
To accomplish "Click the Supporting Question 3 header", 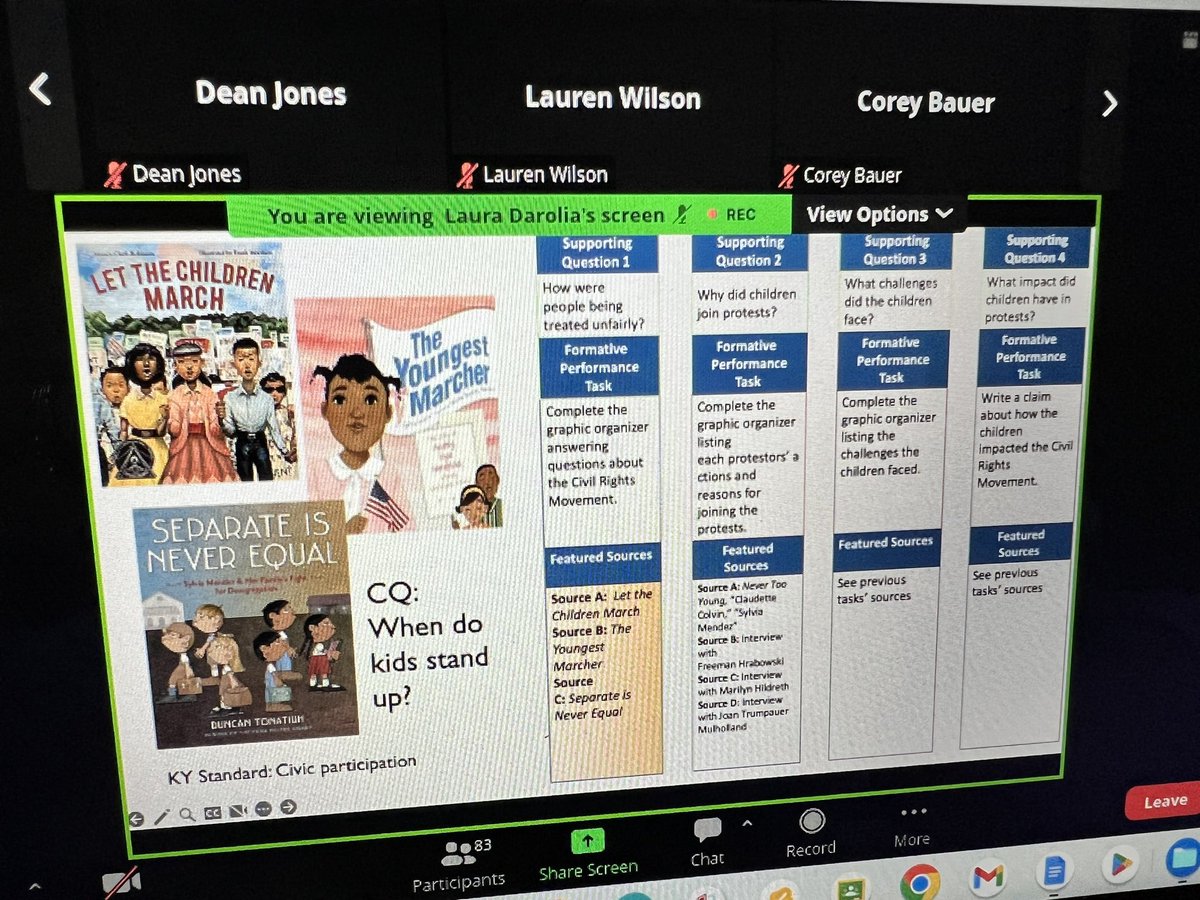I will 896,249.
